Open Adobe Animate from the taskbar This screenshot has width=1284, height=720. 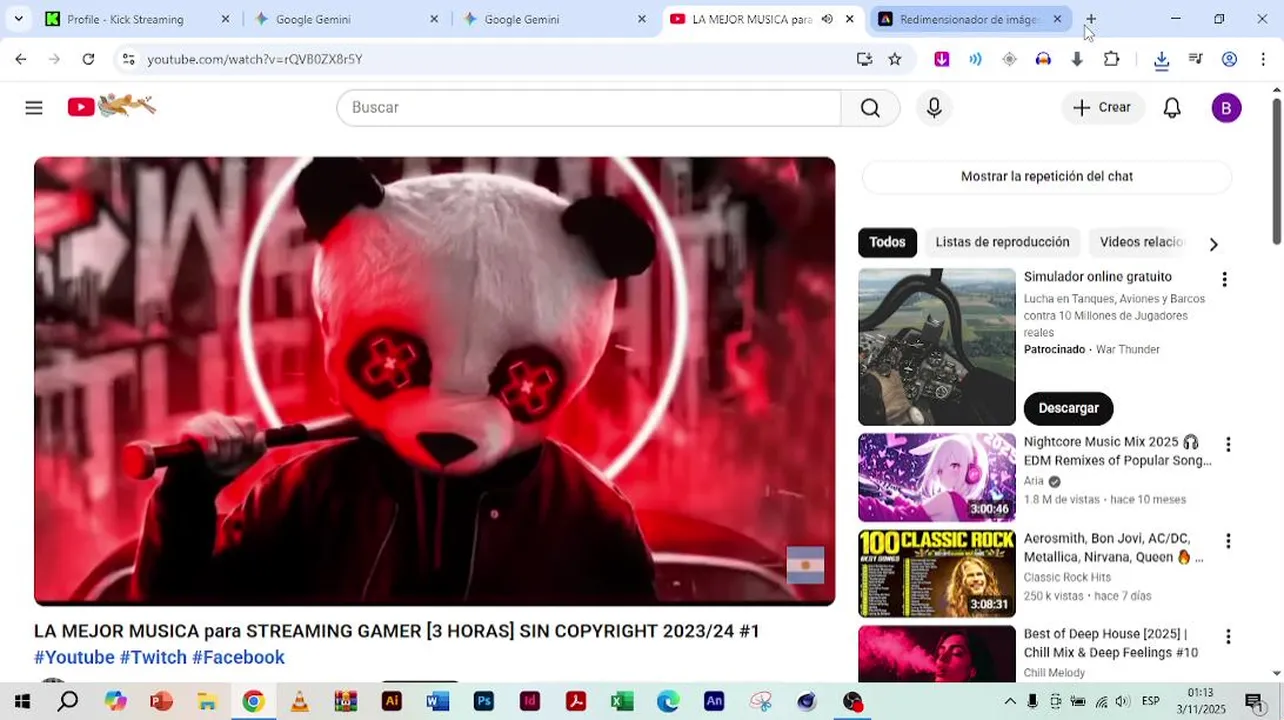[714, 701]
